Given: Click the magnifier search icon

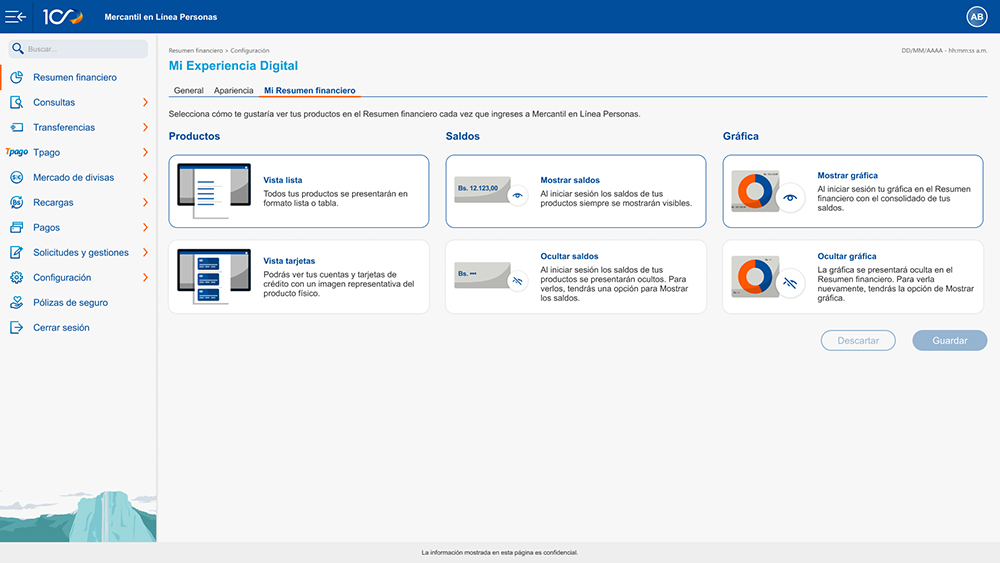Looking at the screenshot, I should point(18,48).
